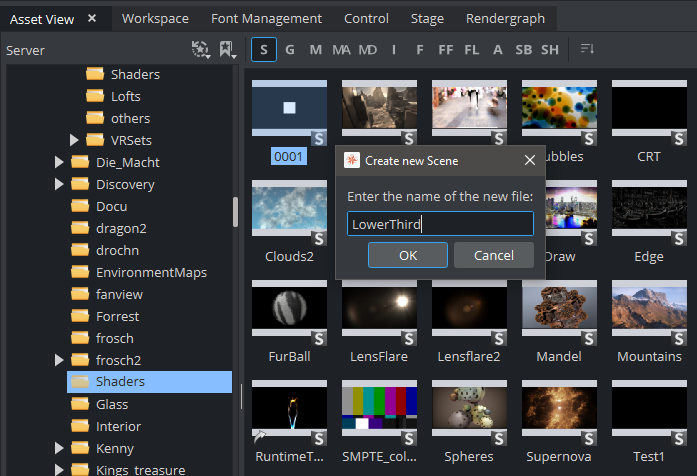Click the SH shader filter icon
This screenshot has width=697, height=476.
pos(550,49)
